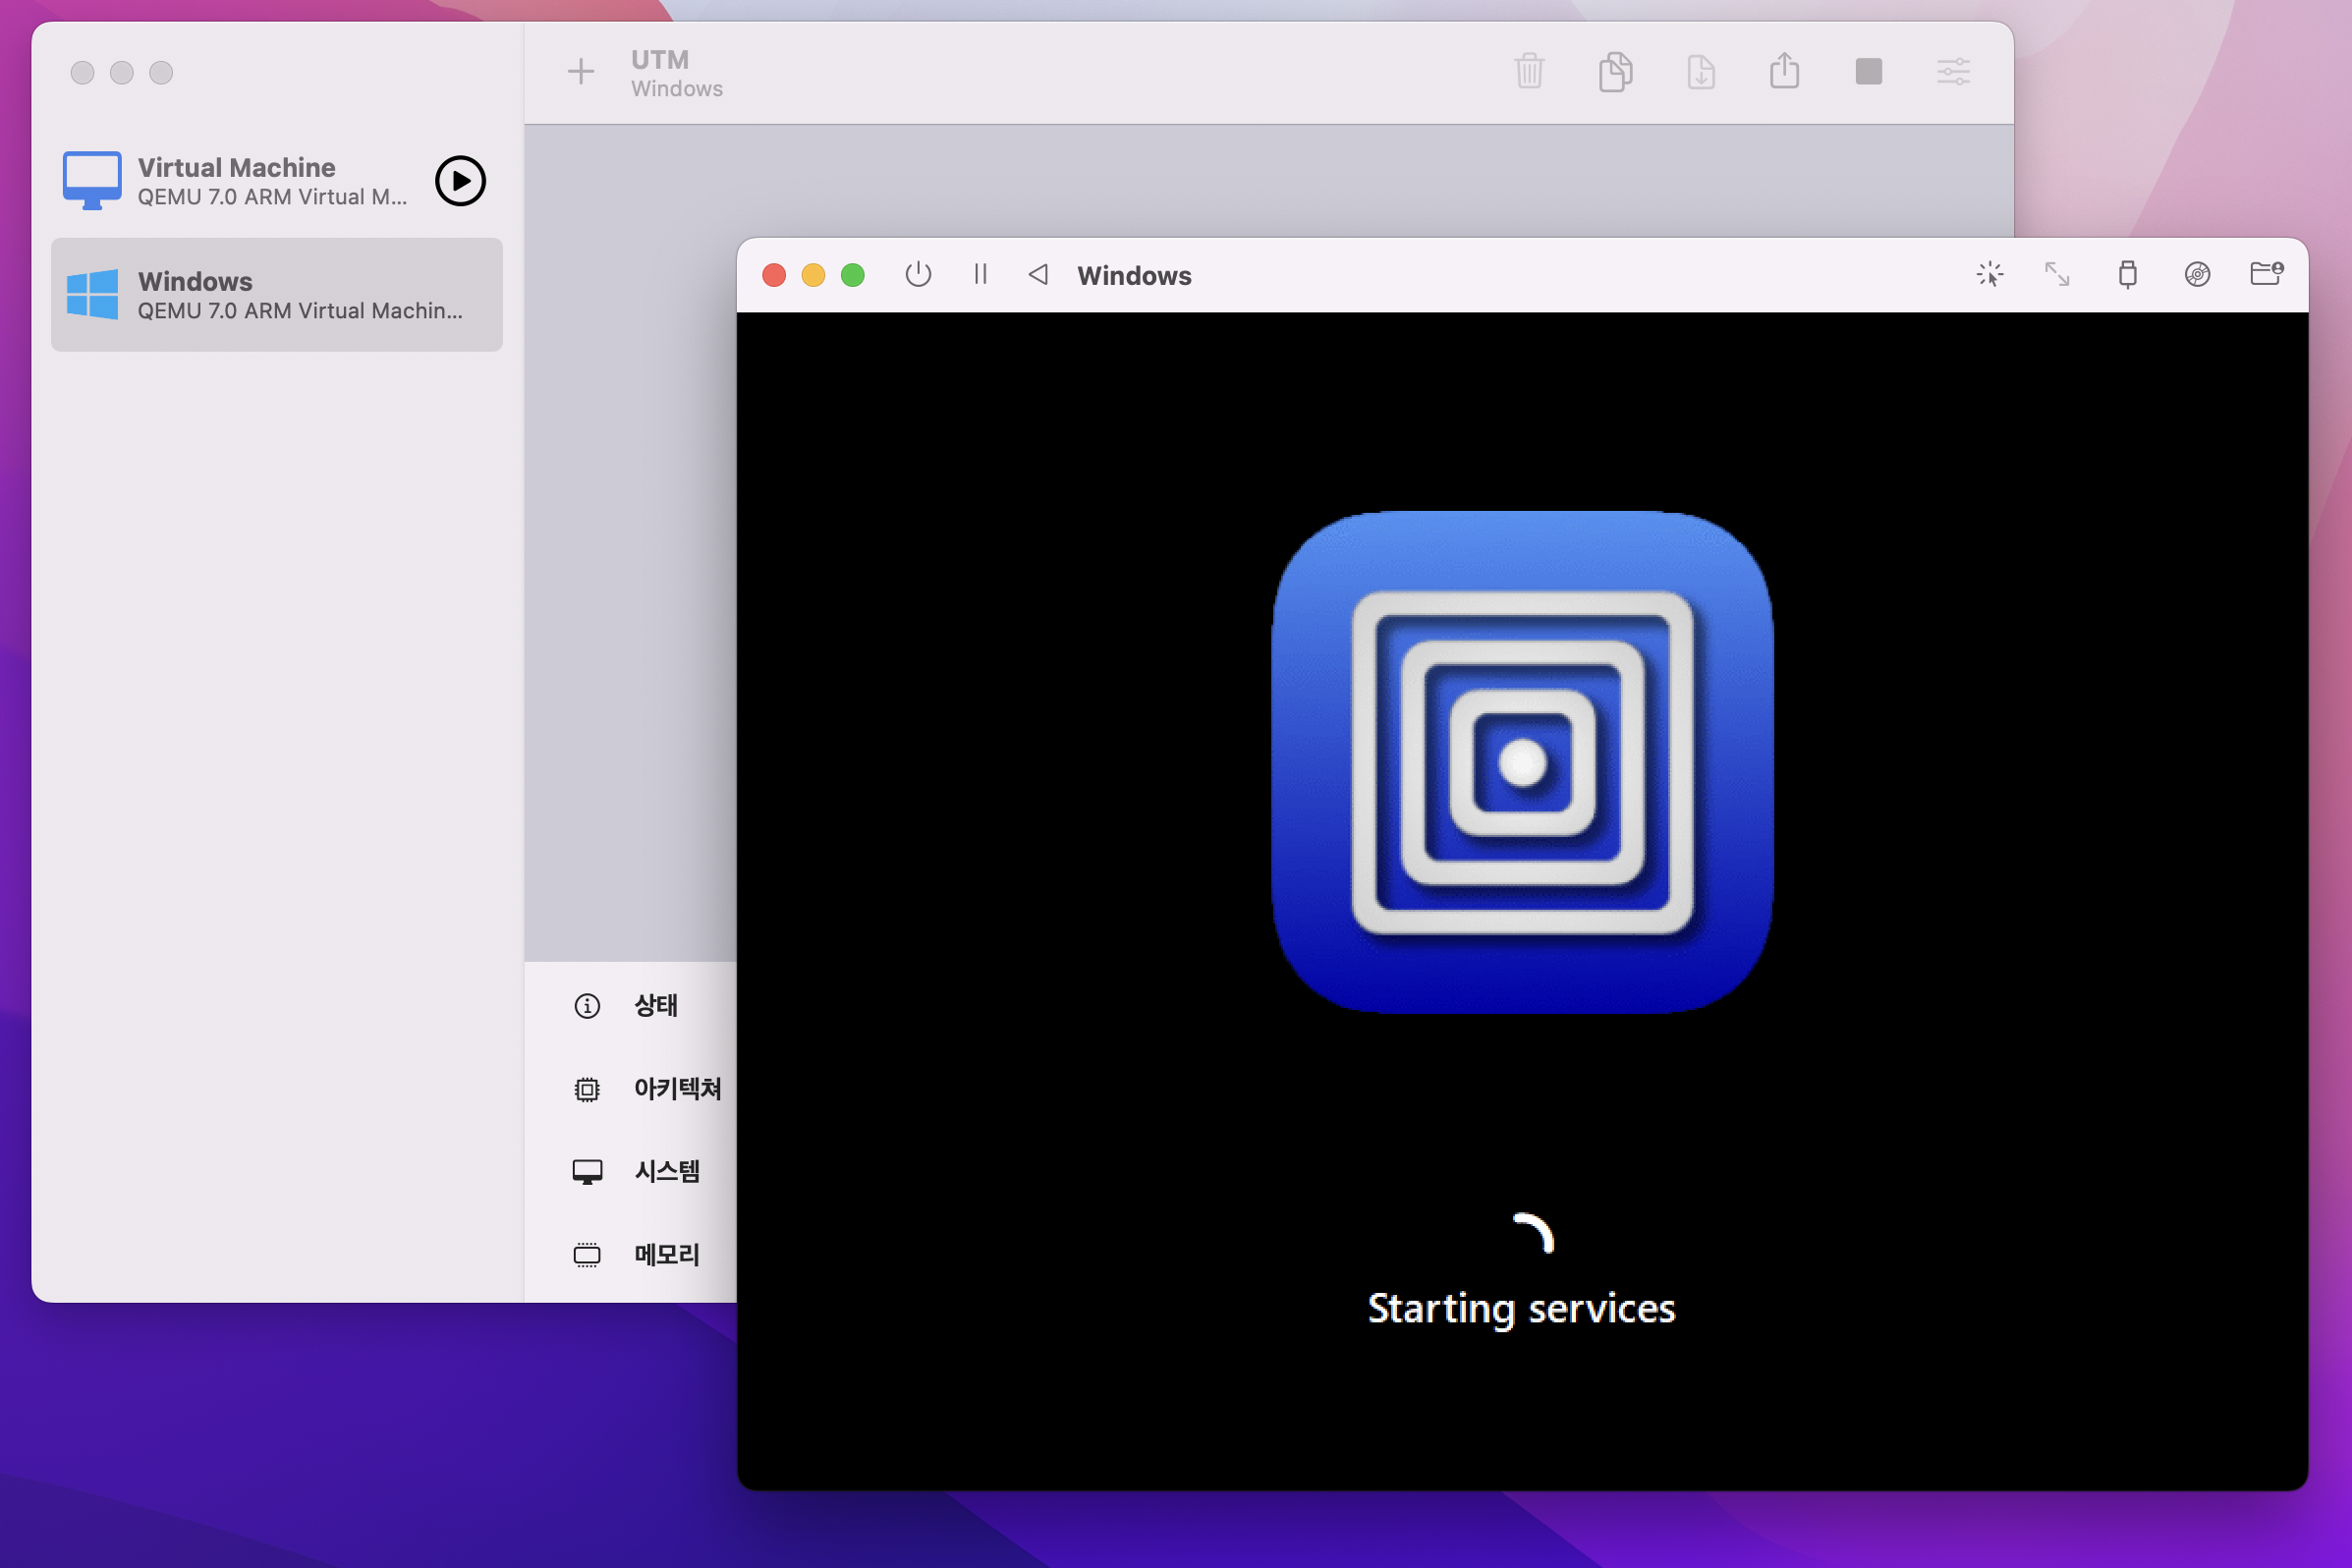Image resolution: width=2352 pixels, height=1568 pixels.
Task: Open VM settings sliders icon
Action: [x=1953, y=72]
